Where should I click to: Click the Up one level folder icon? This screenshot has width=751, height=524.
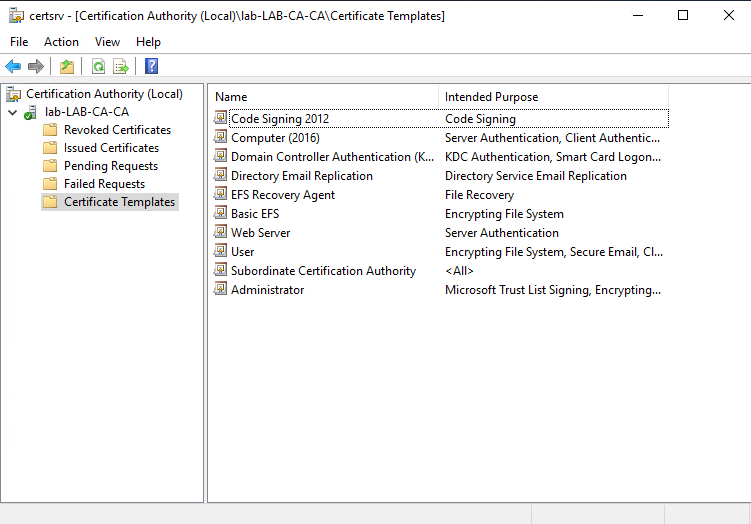pyautogui.click(x=66, y=67)
